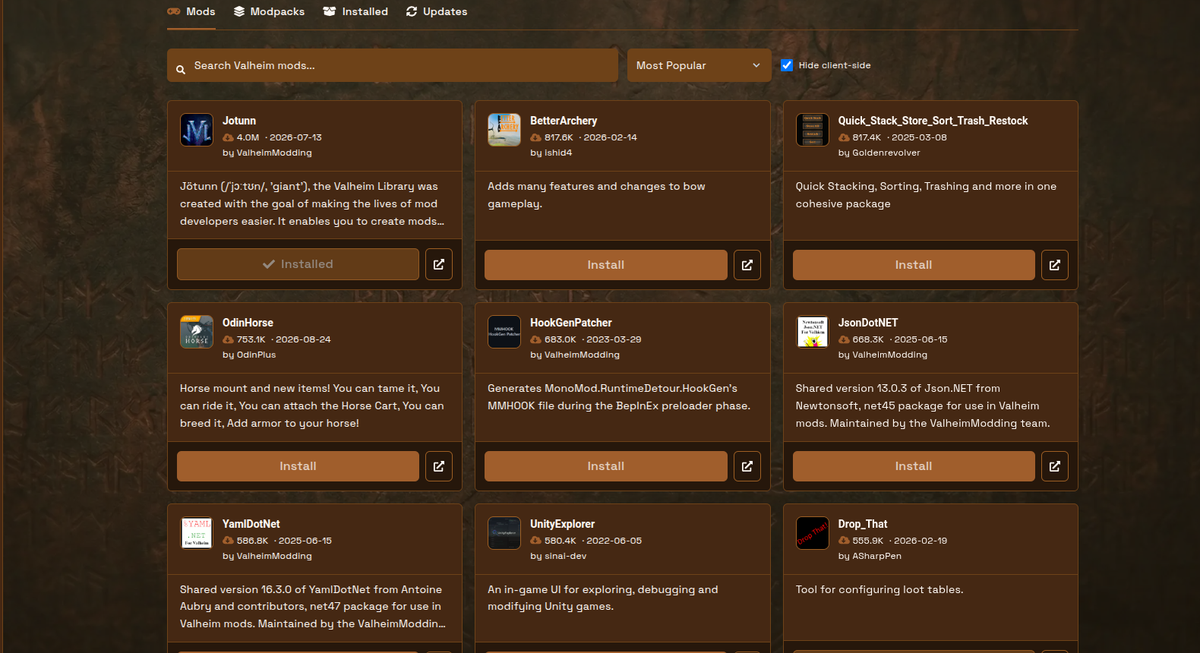
Task: Click the search magnifier icon
Action: click(x=181, y=70)
